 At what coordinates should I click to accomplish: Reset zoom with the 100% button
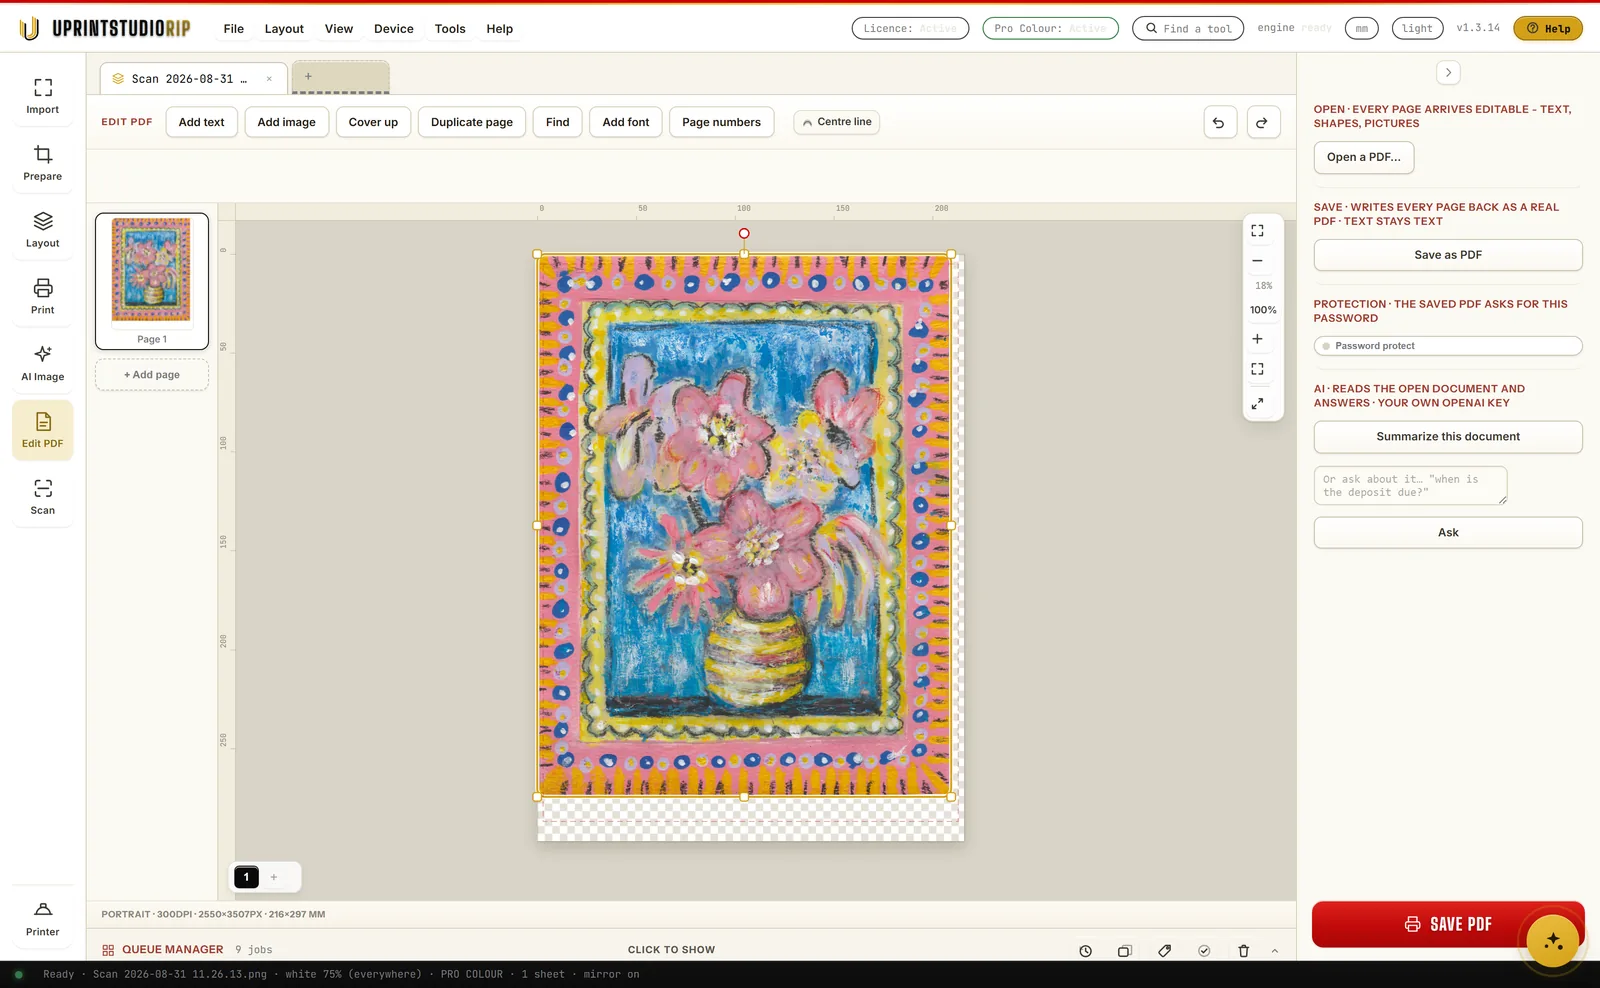[1263, 310]
